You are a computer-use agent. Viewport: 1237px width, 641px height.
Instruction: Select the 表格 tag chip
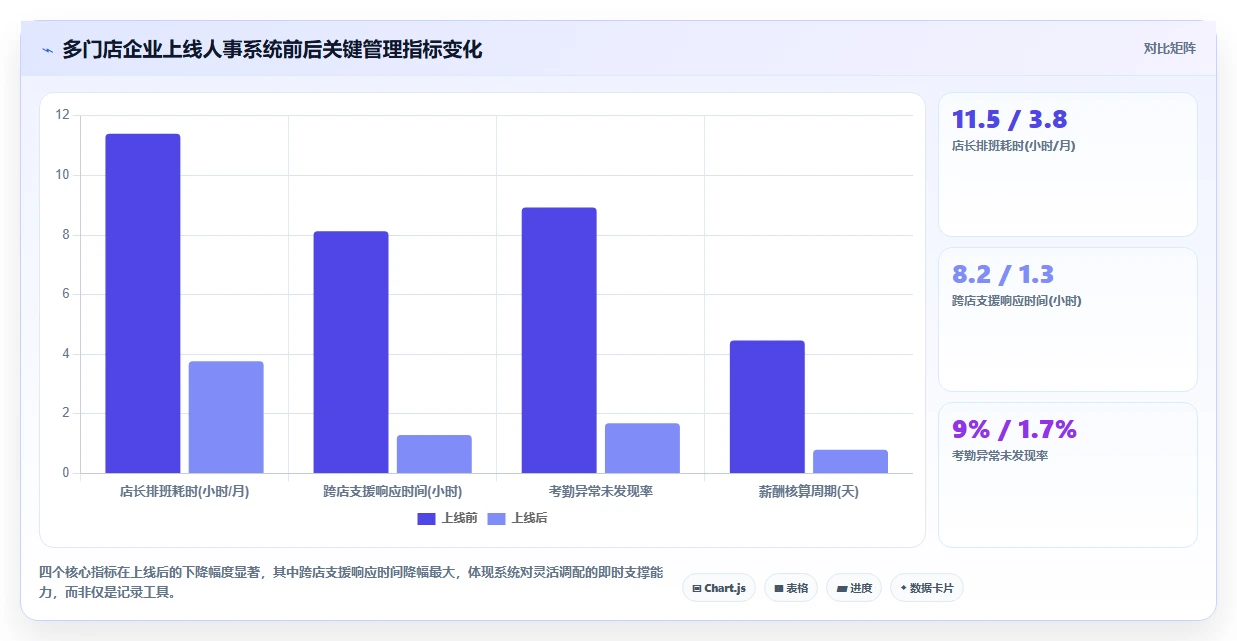791,588
